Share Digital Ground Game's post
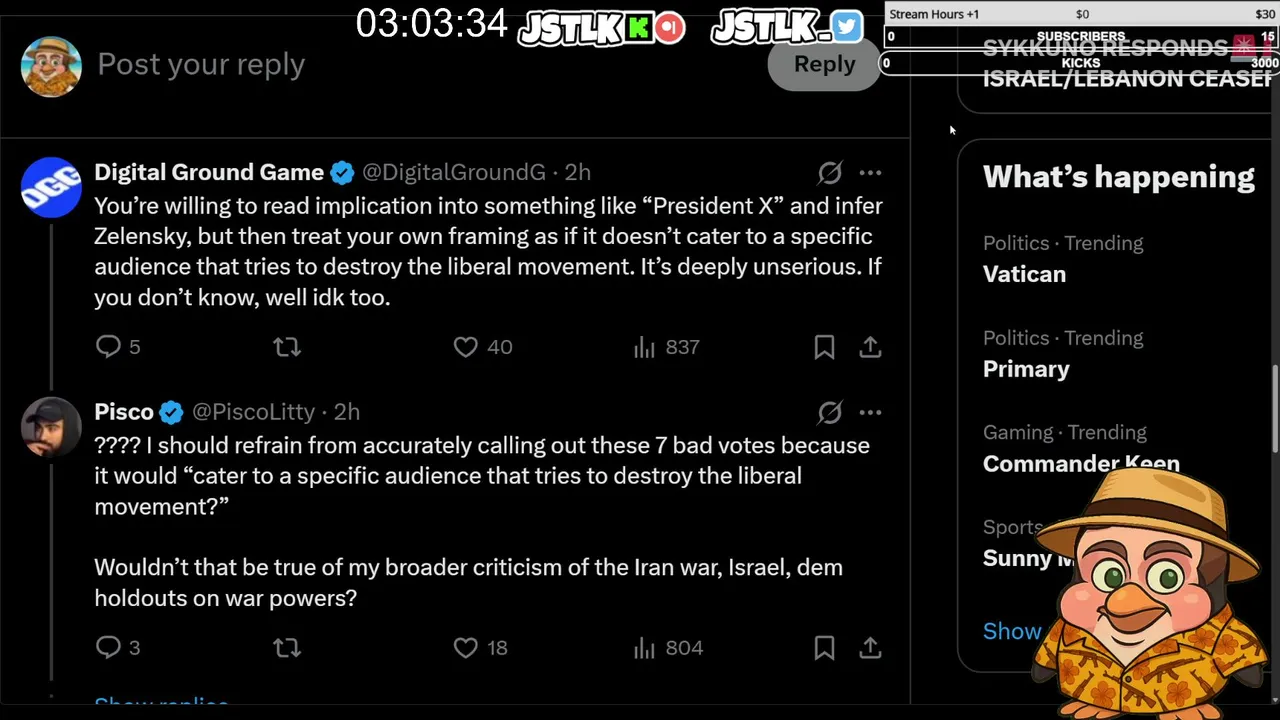The width and height of the screenshot is (1280, 720). coord(870,347)
